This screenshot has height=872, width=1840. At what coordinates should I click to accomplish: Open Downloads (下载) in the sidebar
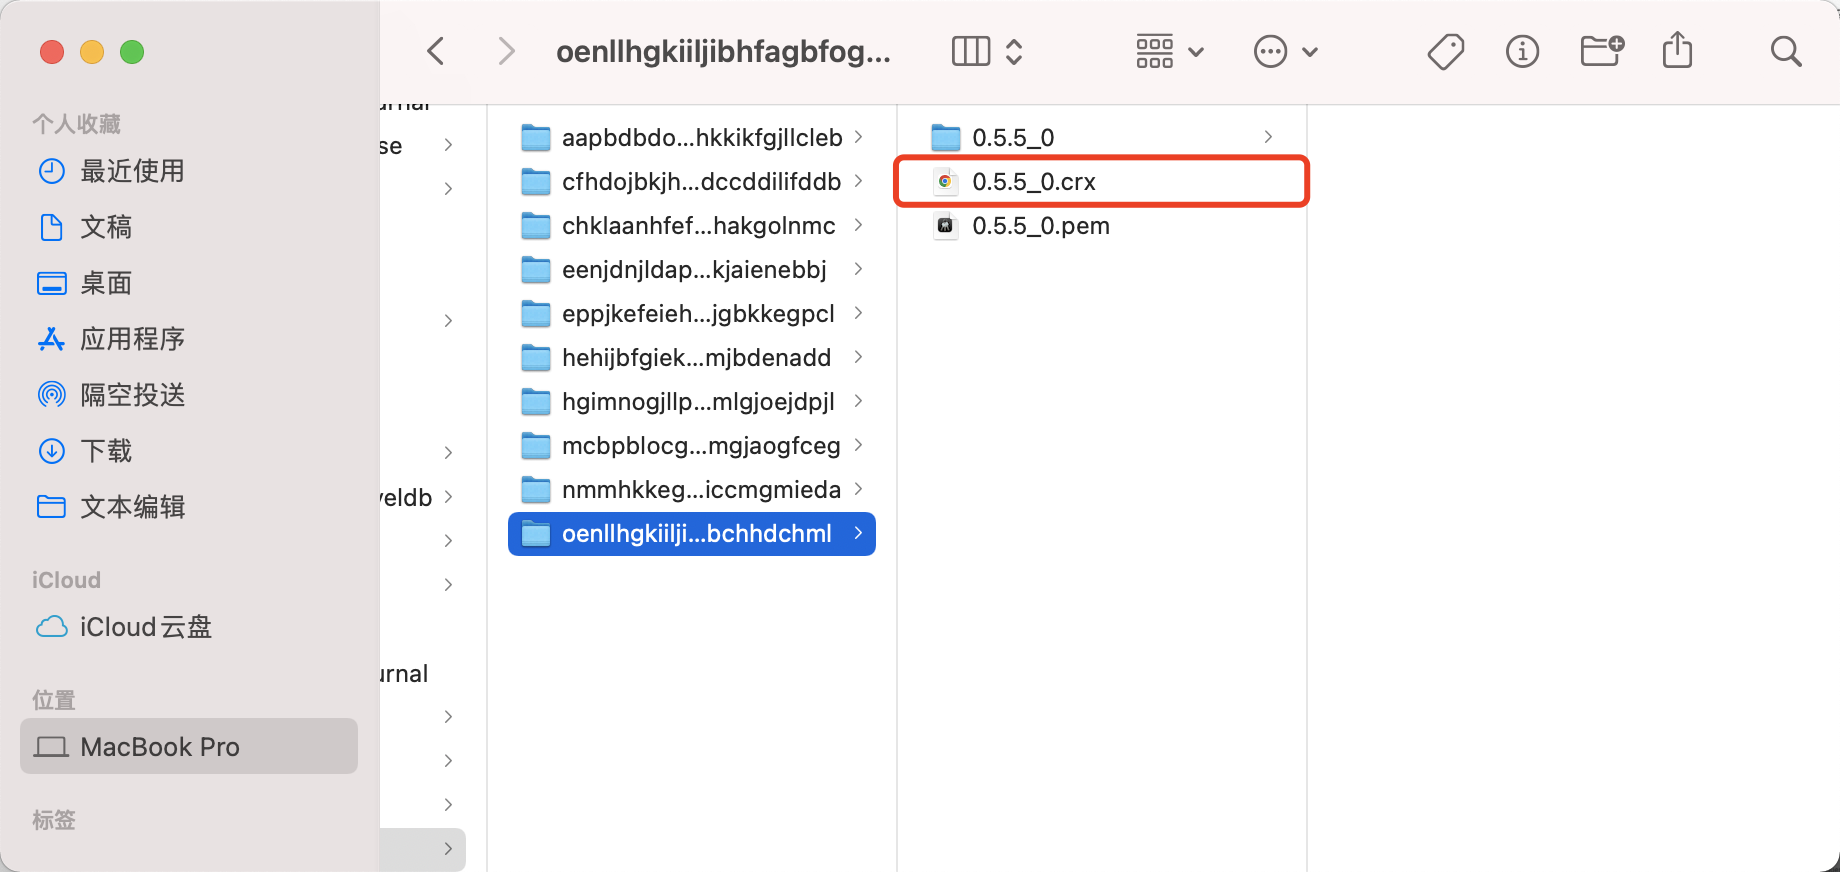pos(106,451)
